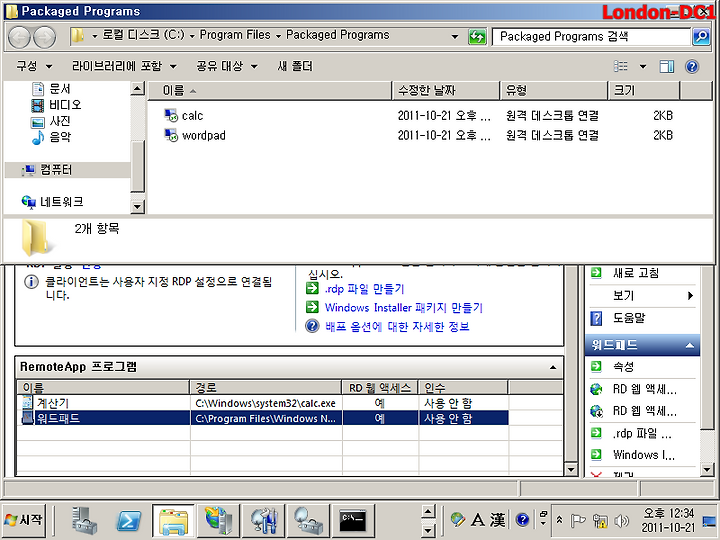
Task: Expand 로컬 디스크 (C:) breadcrumb arrow
Action: 192,36
